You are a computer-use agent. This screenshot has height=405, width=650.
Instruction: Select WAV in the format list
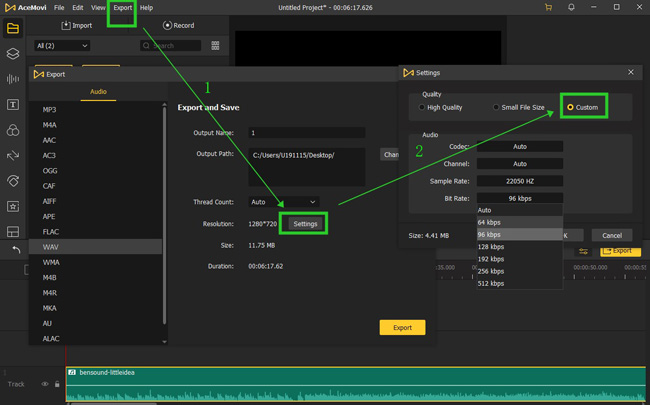click(x=95, y=247)
